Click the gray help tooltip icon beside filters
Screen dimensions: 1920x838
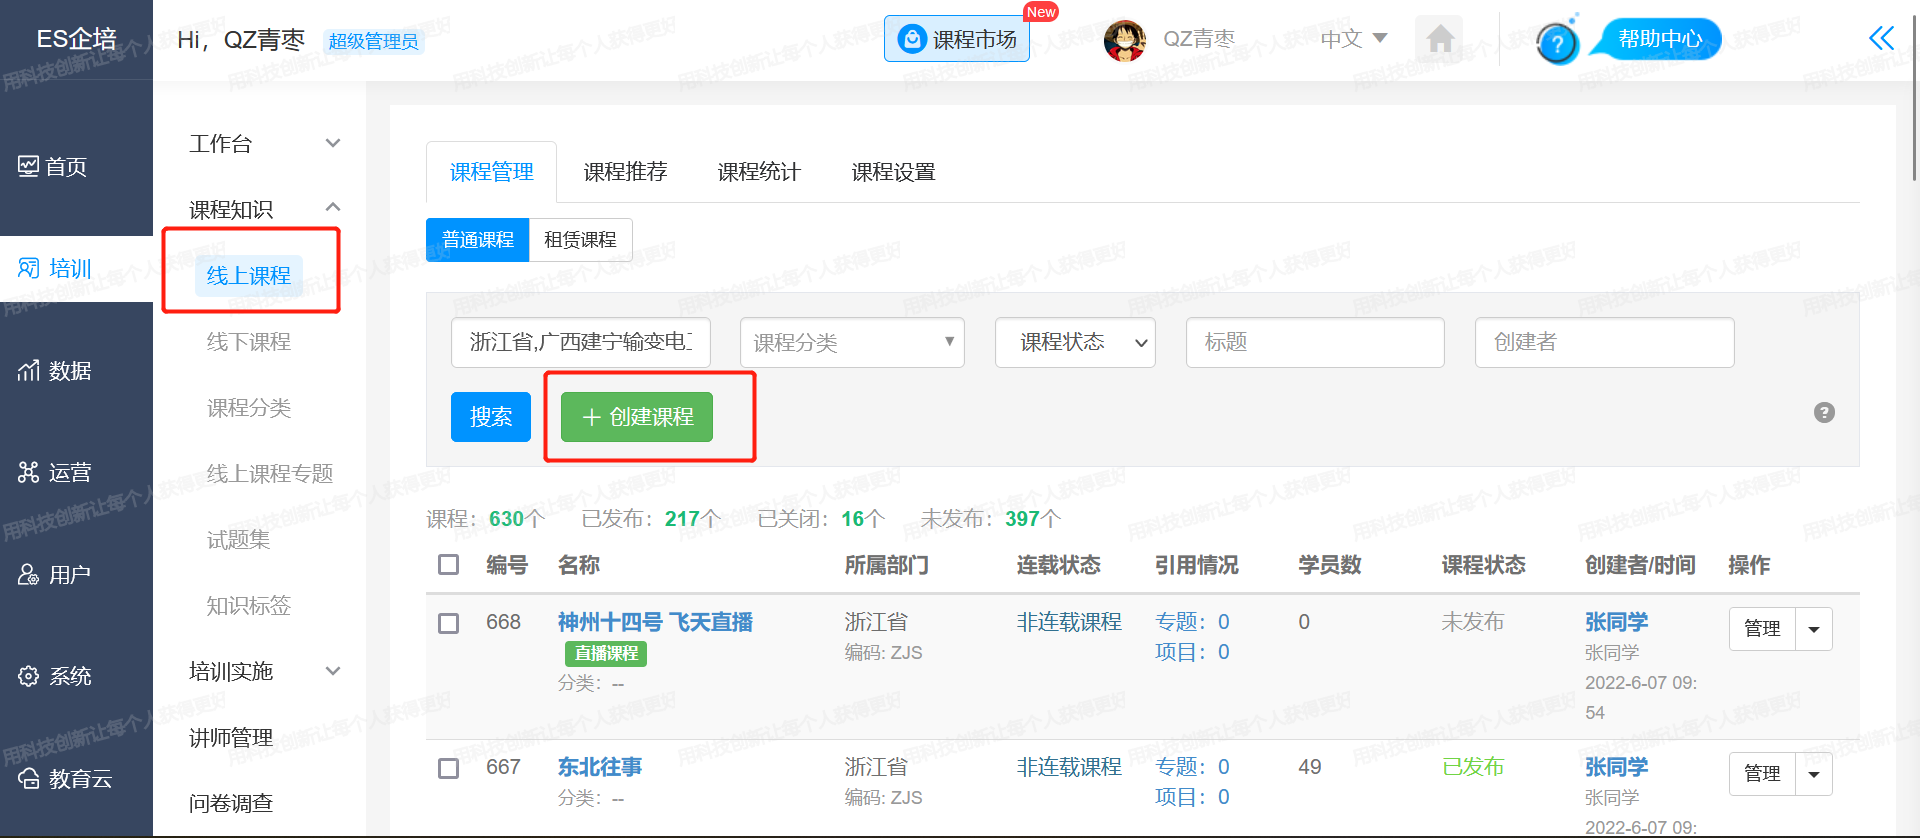tap(1824, 413)
